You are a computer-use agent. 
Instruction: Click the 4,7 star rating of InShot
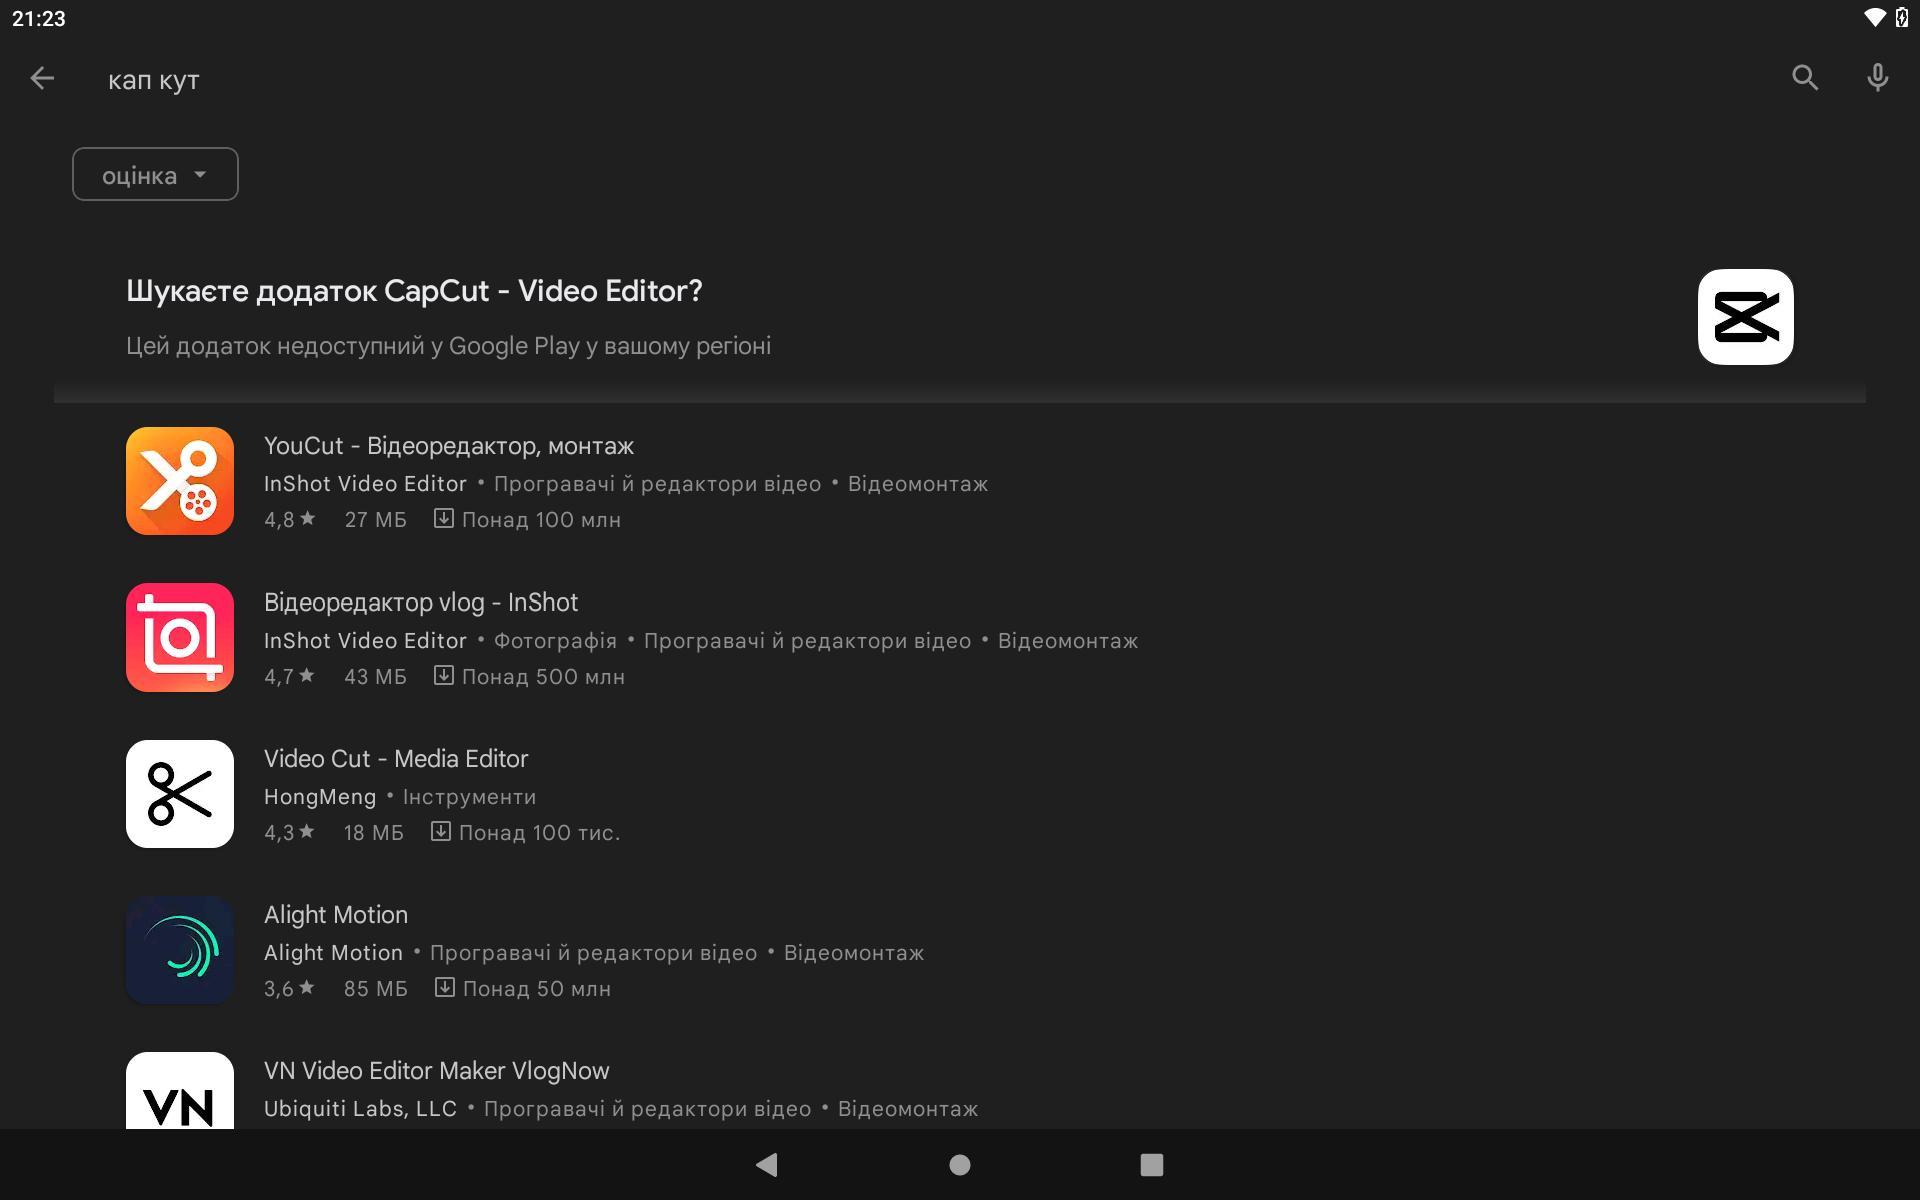tap(290, 677)
